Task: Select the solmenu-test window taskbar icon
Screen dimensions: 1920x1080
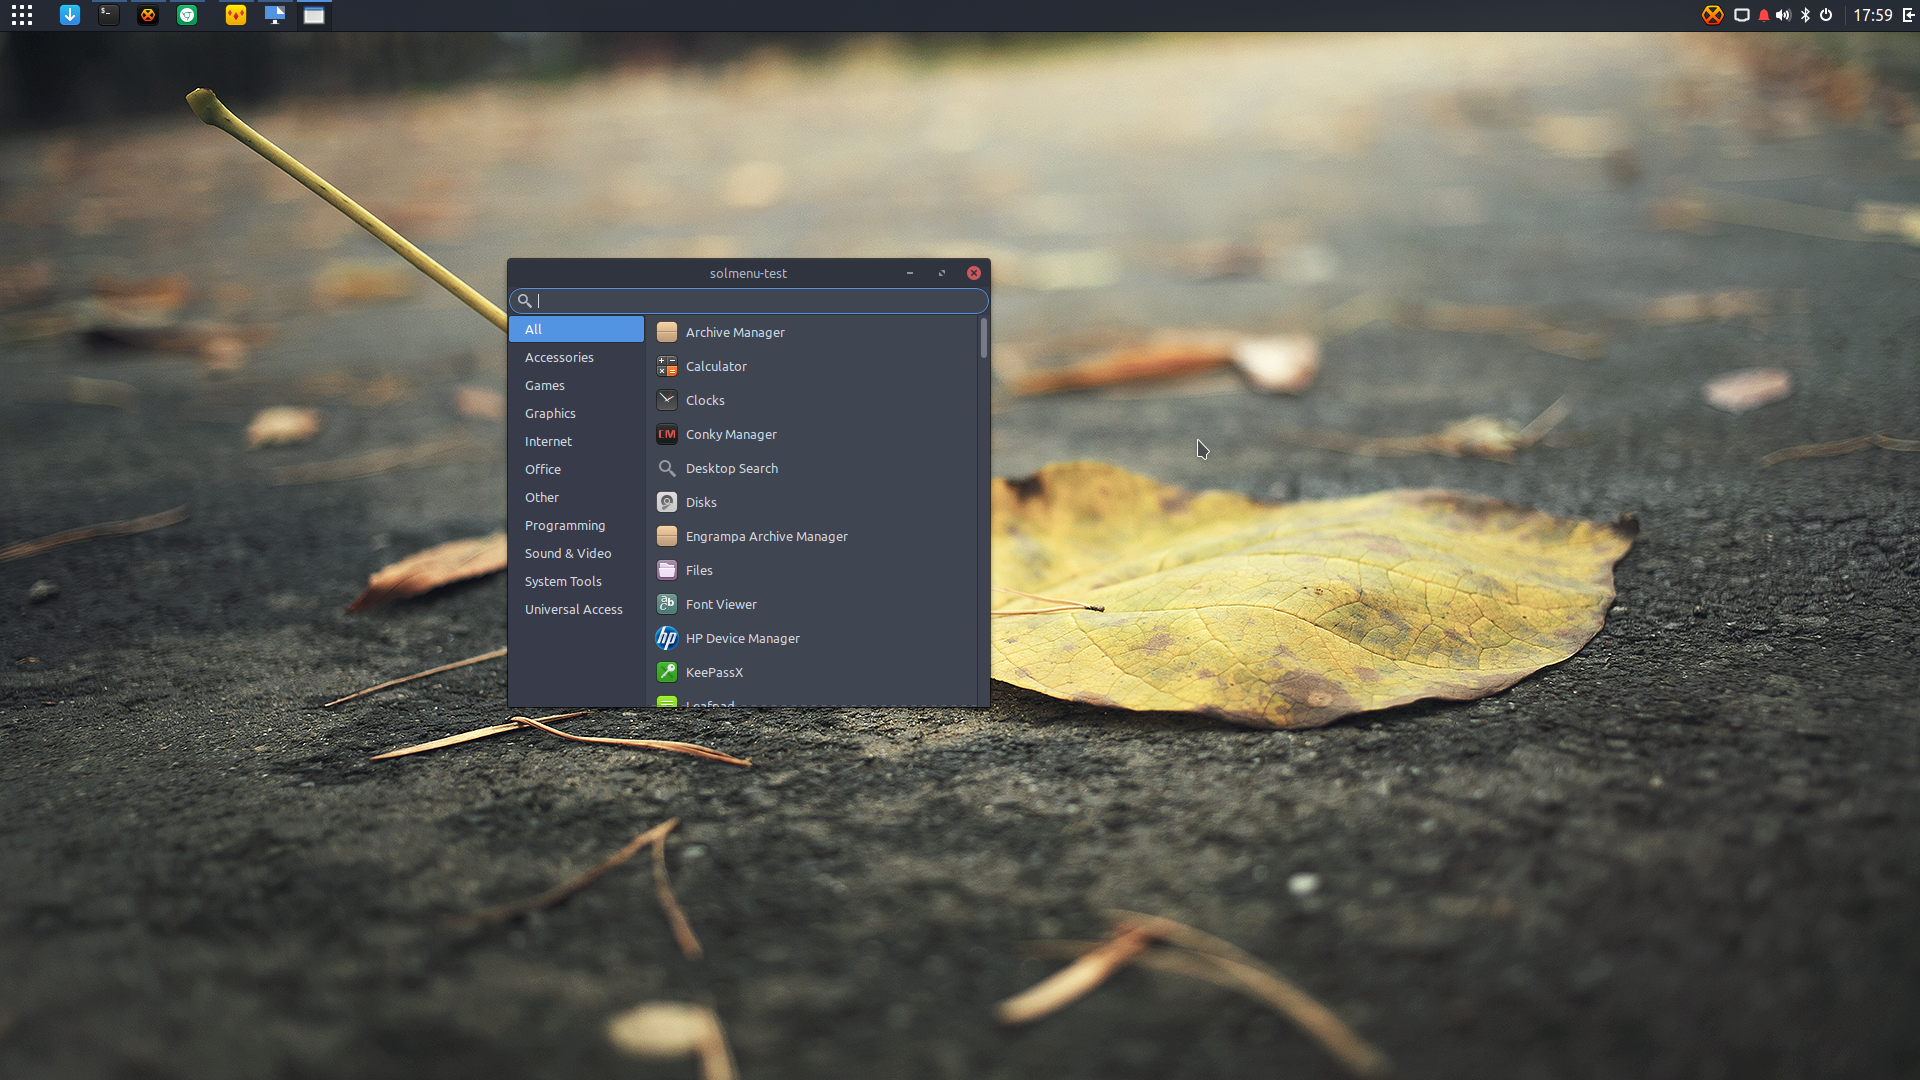Action: click(x=314, y=15)
